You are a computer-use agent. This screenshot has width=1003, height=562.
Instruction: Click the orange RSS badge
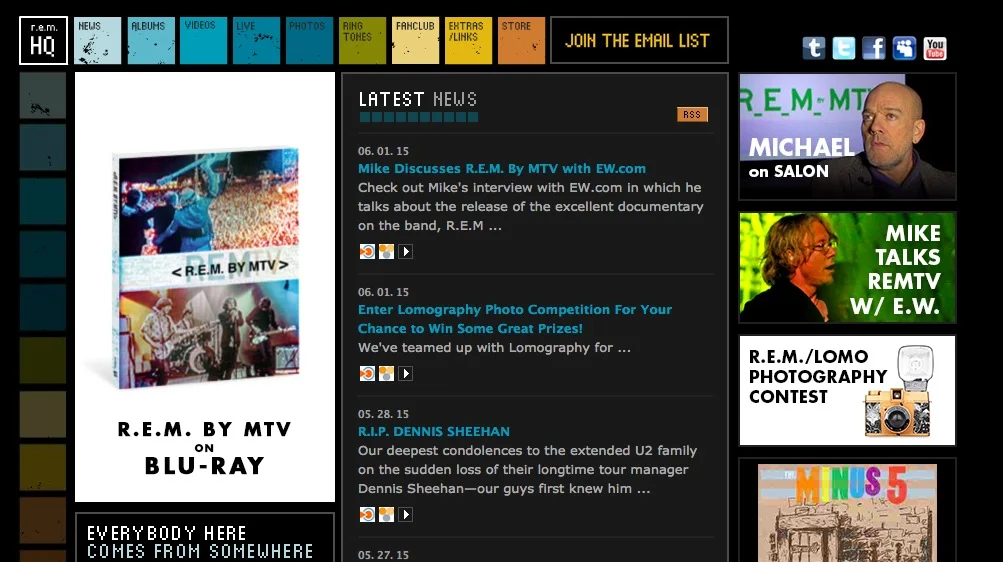692,114
